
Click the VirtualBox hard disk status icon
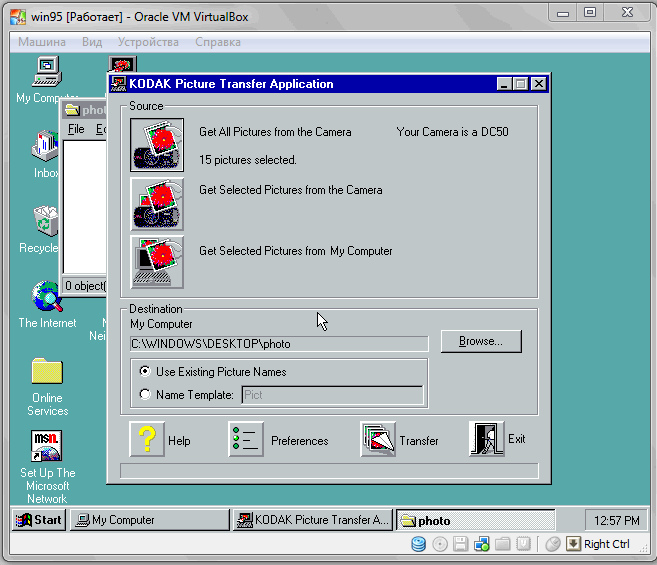(x=419, y=544)
